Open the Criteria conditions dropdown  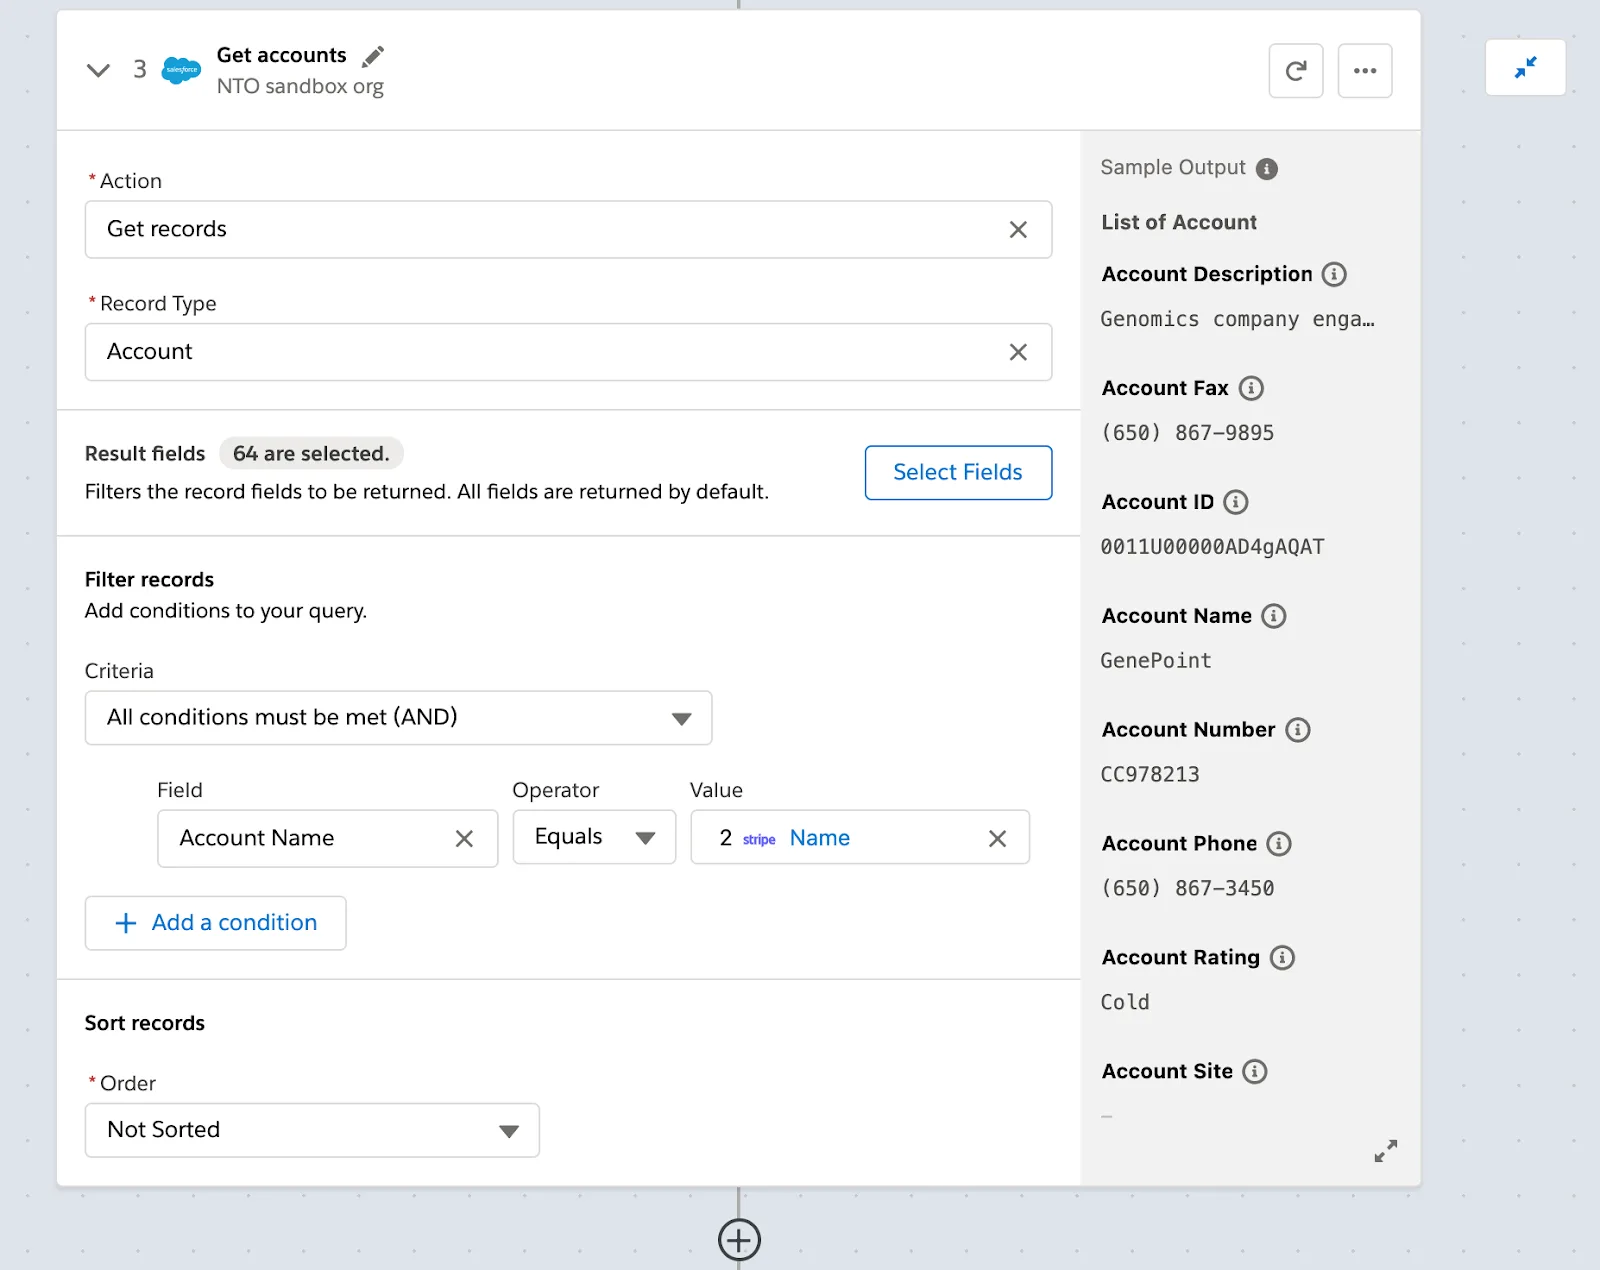click(x=683, y=717)
